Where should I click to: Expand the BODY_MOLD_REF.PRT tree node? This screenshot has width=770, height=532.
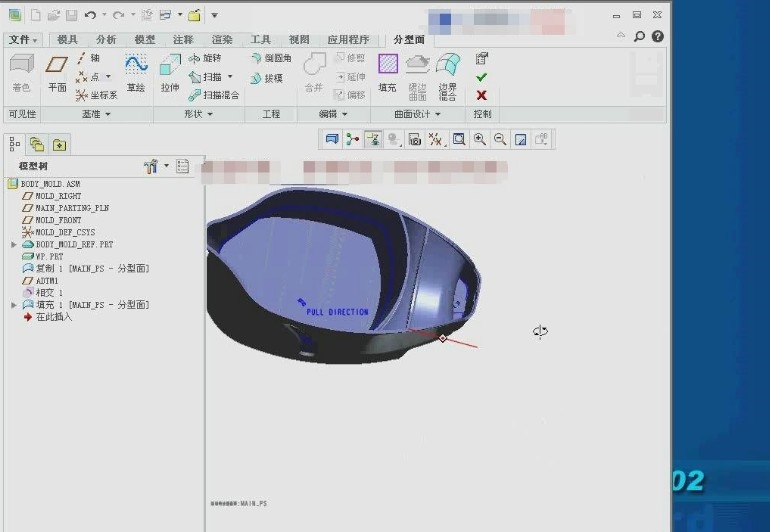tap(14, 244)
